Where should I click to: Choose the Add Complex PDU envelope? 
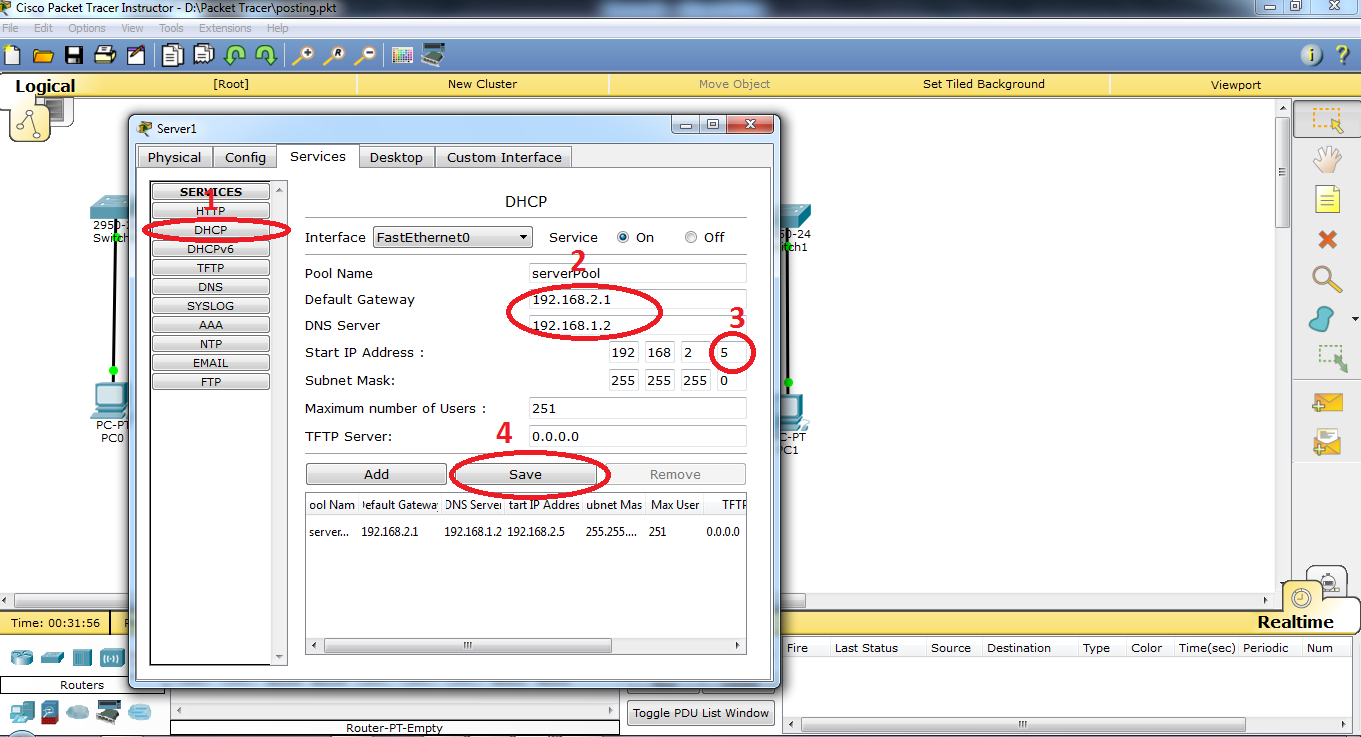pyautogui.click(x=1327, y=441)
